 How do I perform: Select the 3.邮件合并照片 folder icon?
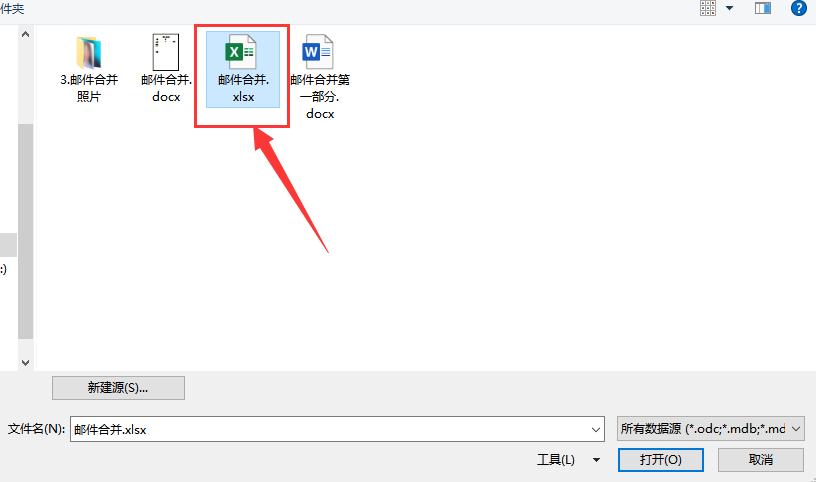tap(88, 53)
